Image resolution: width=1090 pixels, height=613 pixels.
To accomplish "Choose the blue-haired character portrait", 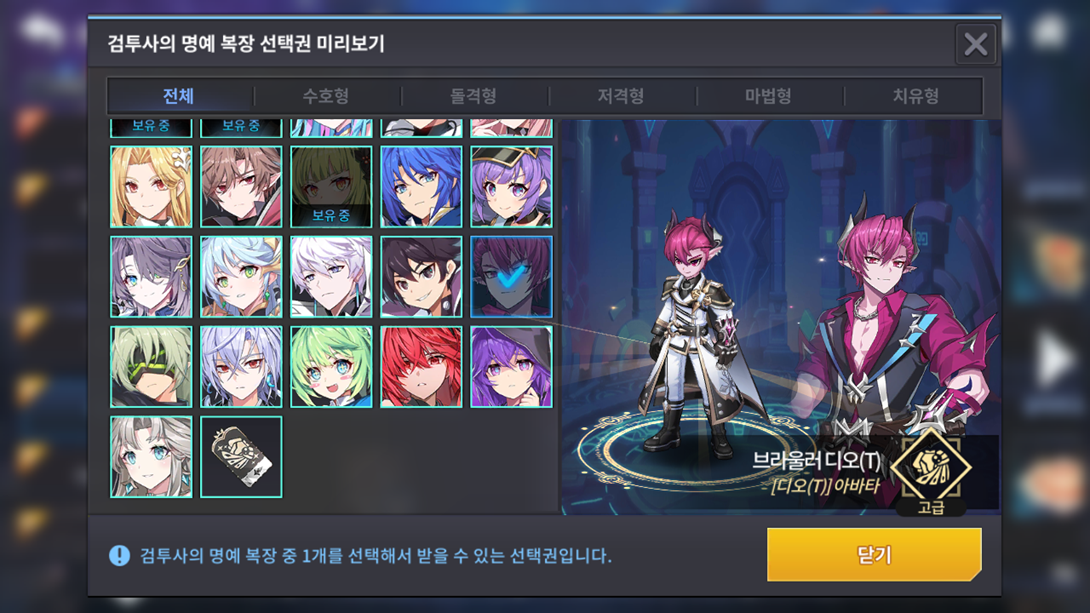I will coord(421,186).
